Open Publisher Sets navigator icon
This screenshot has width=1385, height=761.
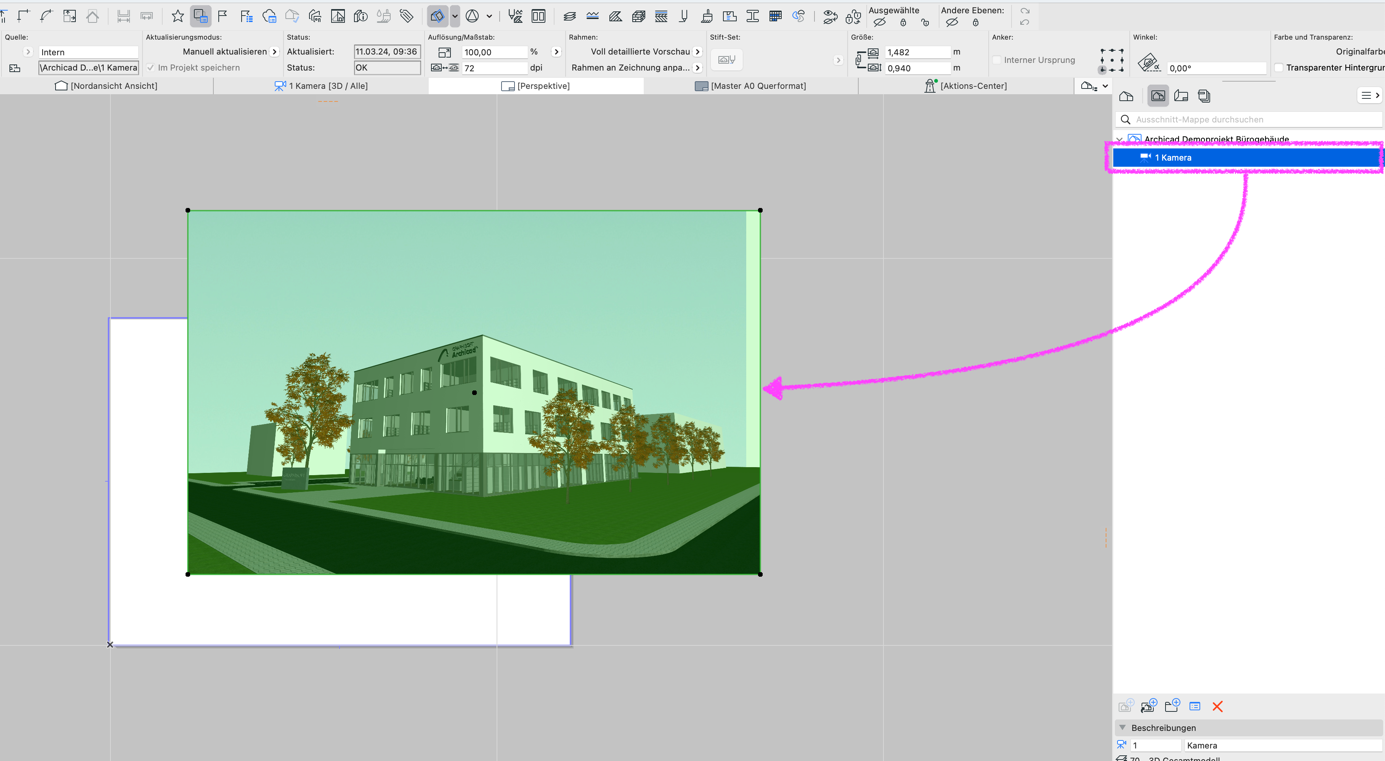[1204, 96]
